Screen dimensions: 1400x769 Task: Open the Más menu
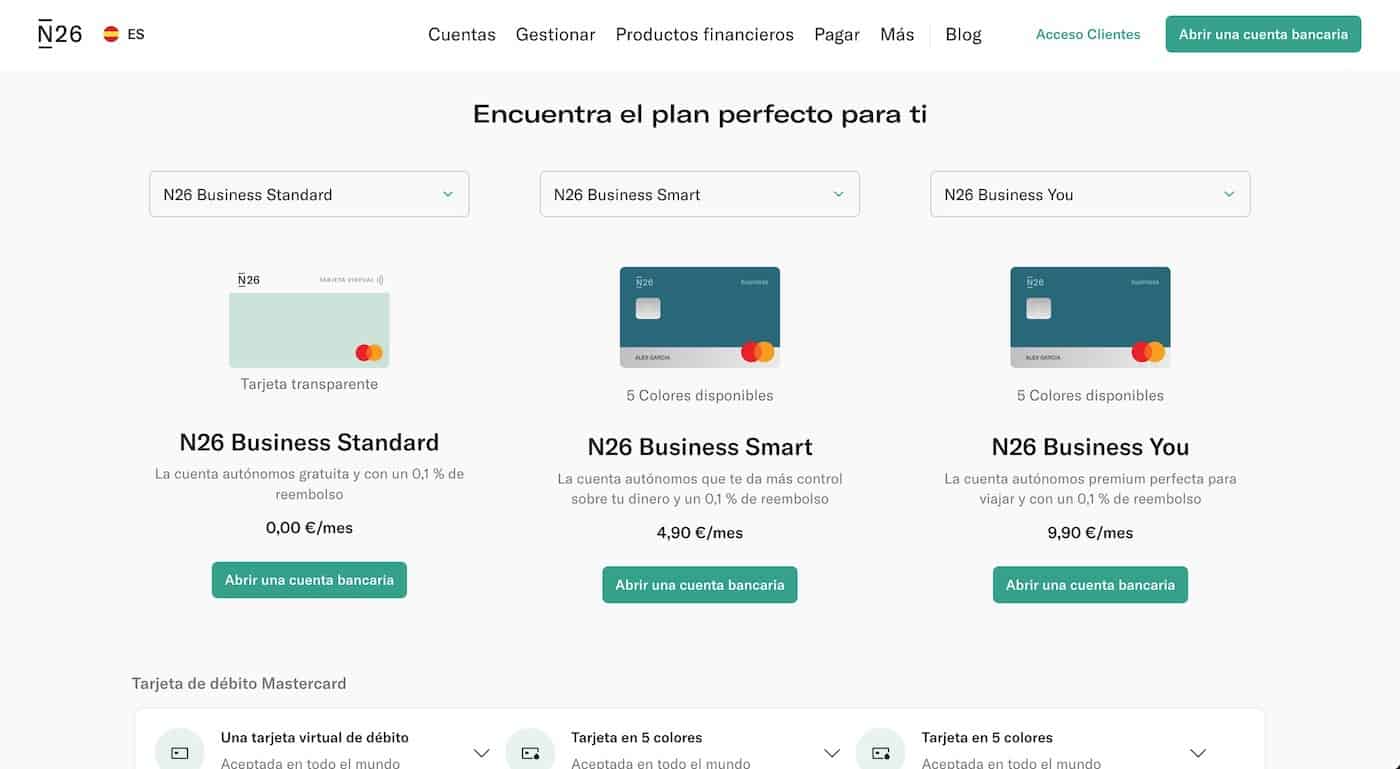point(897,34)
